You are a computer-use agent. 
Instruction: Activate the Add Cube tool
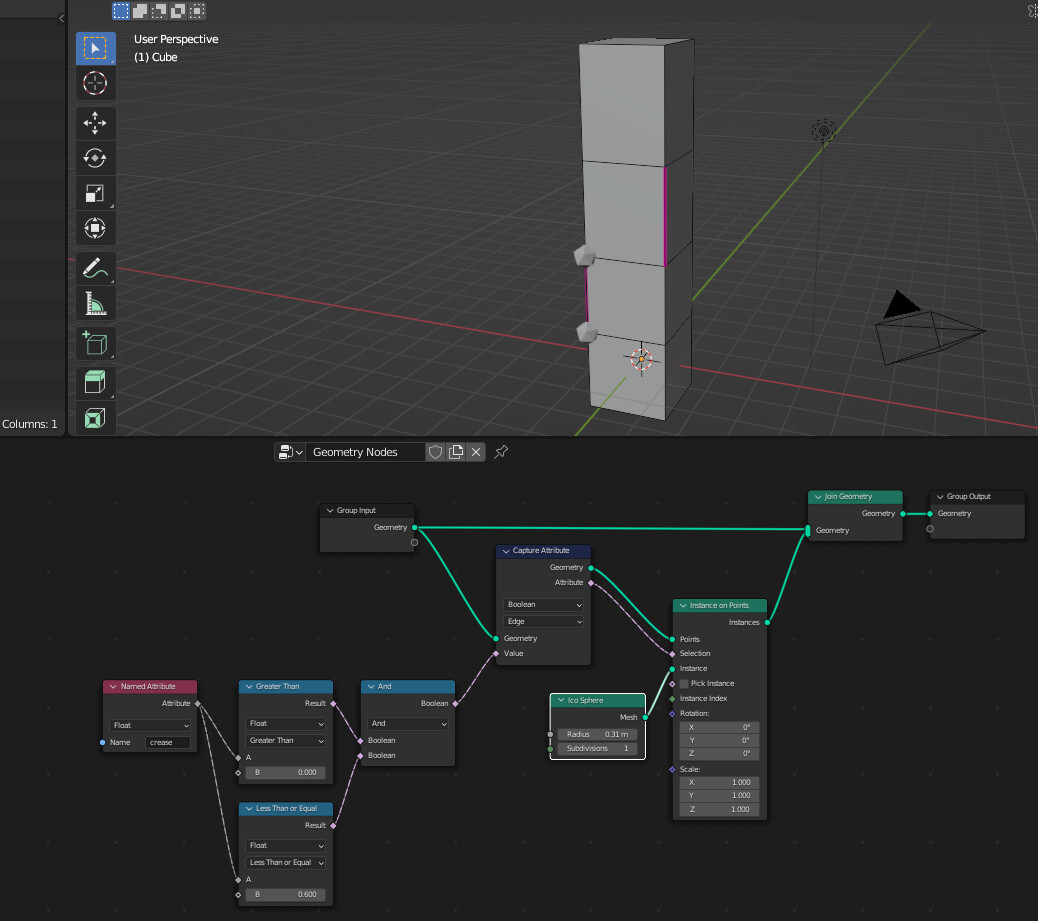tap(95, 344)
